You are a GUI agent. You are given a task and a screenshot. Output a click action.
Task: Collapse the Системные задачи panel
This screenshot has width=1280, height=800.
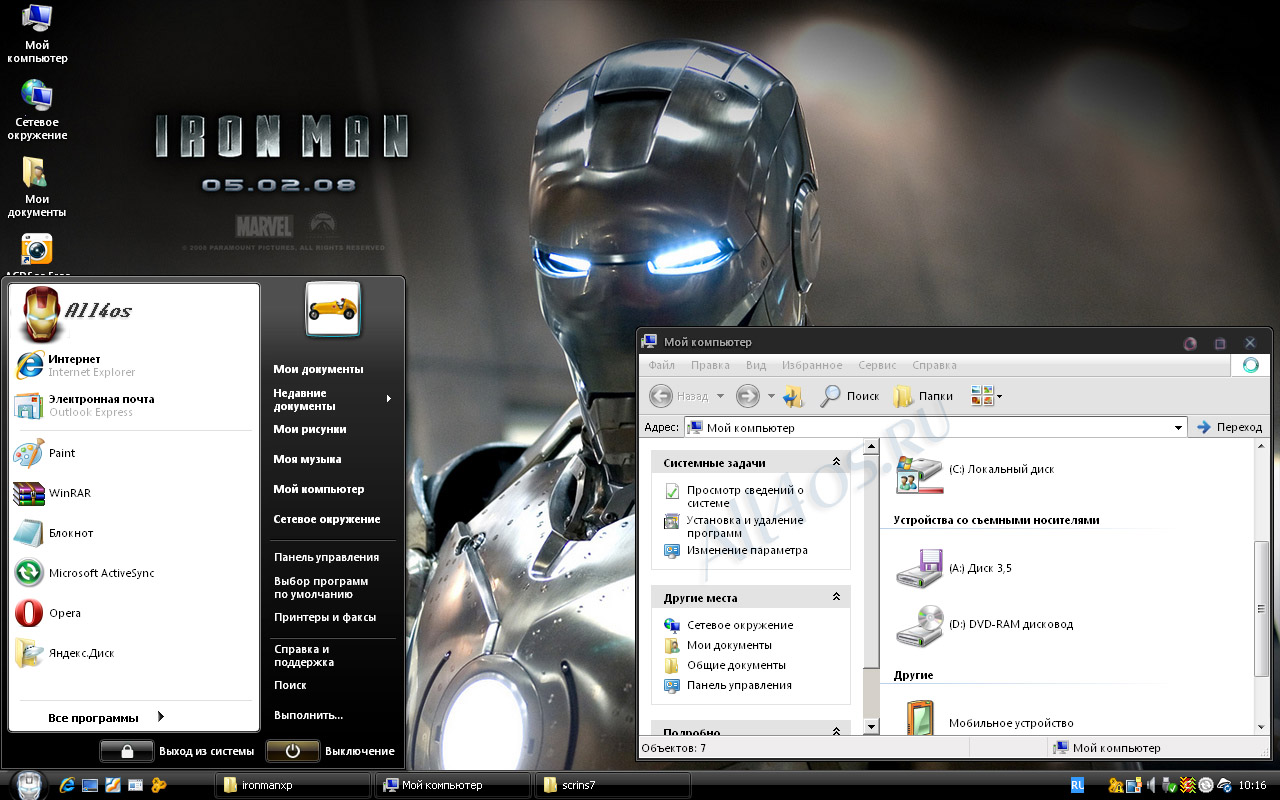pos(836,462)
